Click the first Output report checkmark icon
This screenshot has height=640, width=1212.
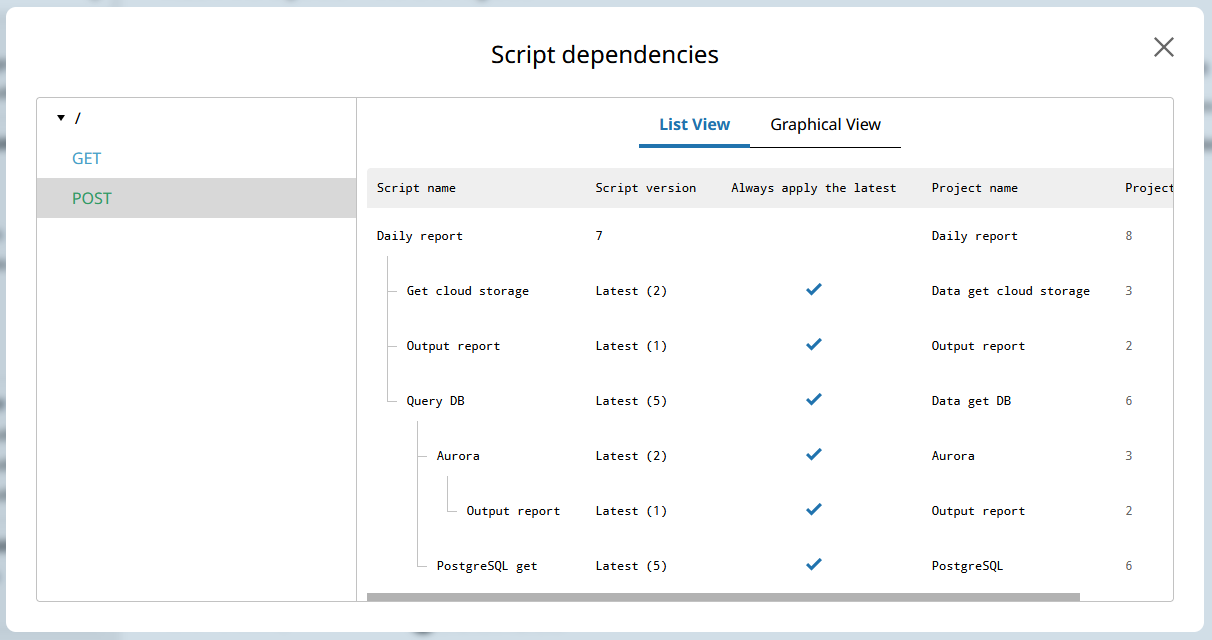[x=814, y=345]
